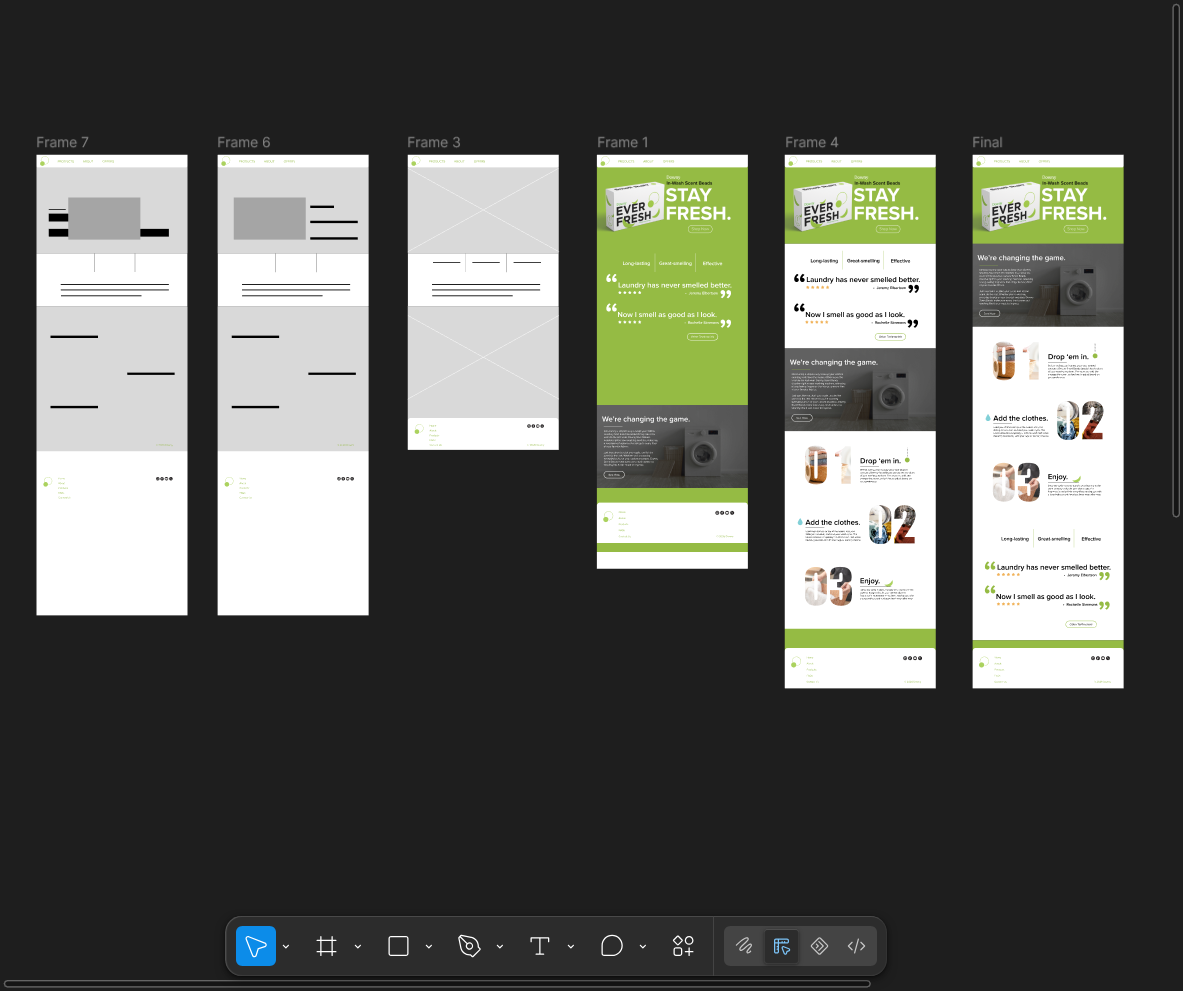The width and height of the screenshot is (1183, 991).
Task: Click the vertical canvas scrollbar
Action: click(1175, 259)
